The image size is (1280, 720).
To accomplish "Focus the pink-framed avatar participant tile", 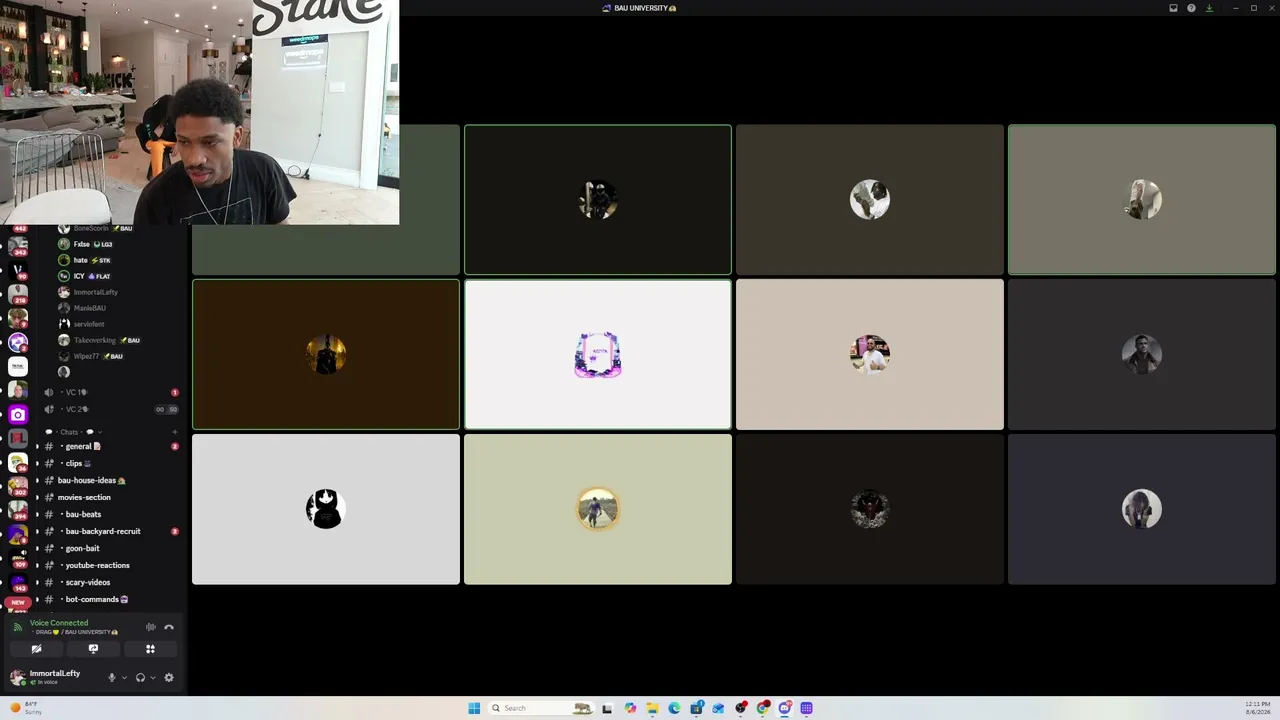I will pyautogui.click(x=598, y=355).
